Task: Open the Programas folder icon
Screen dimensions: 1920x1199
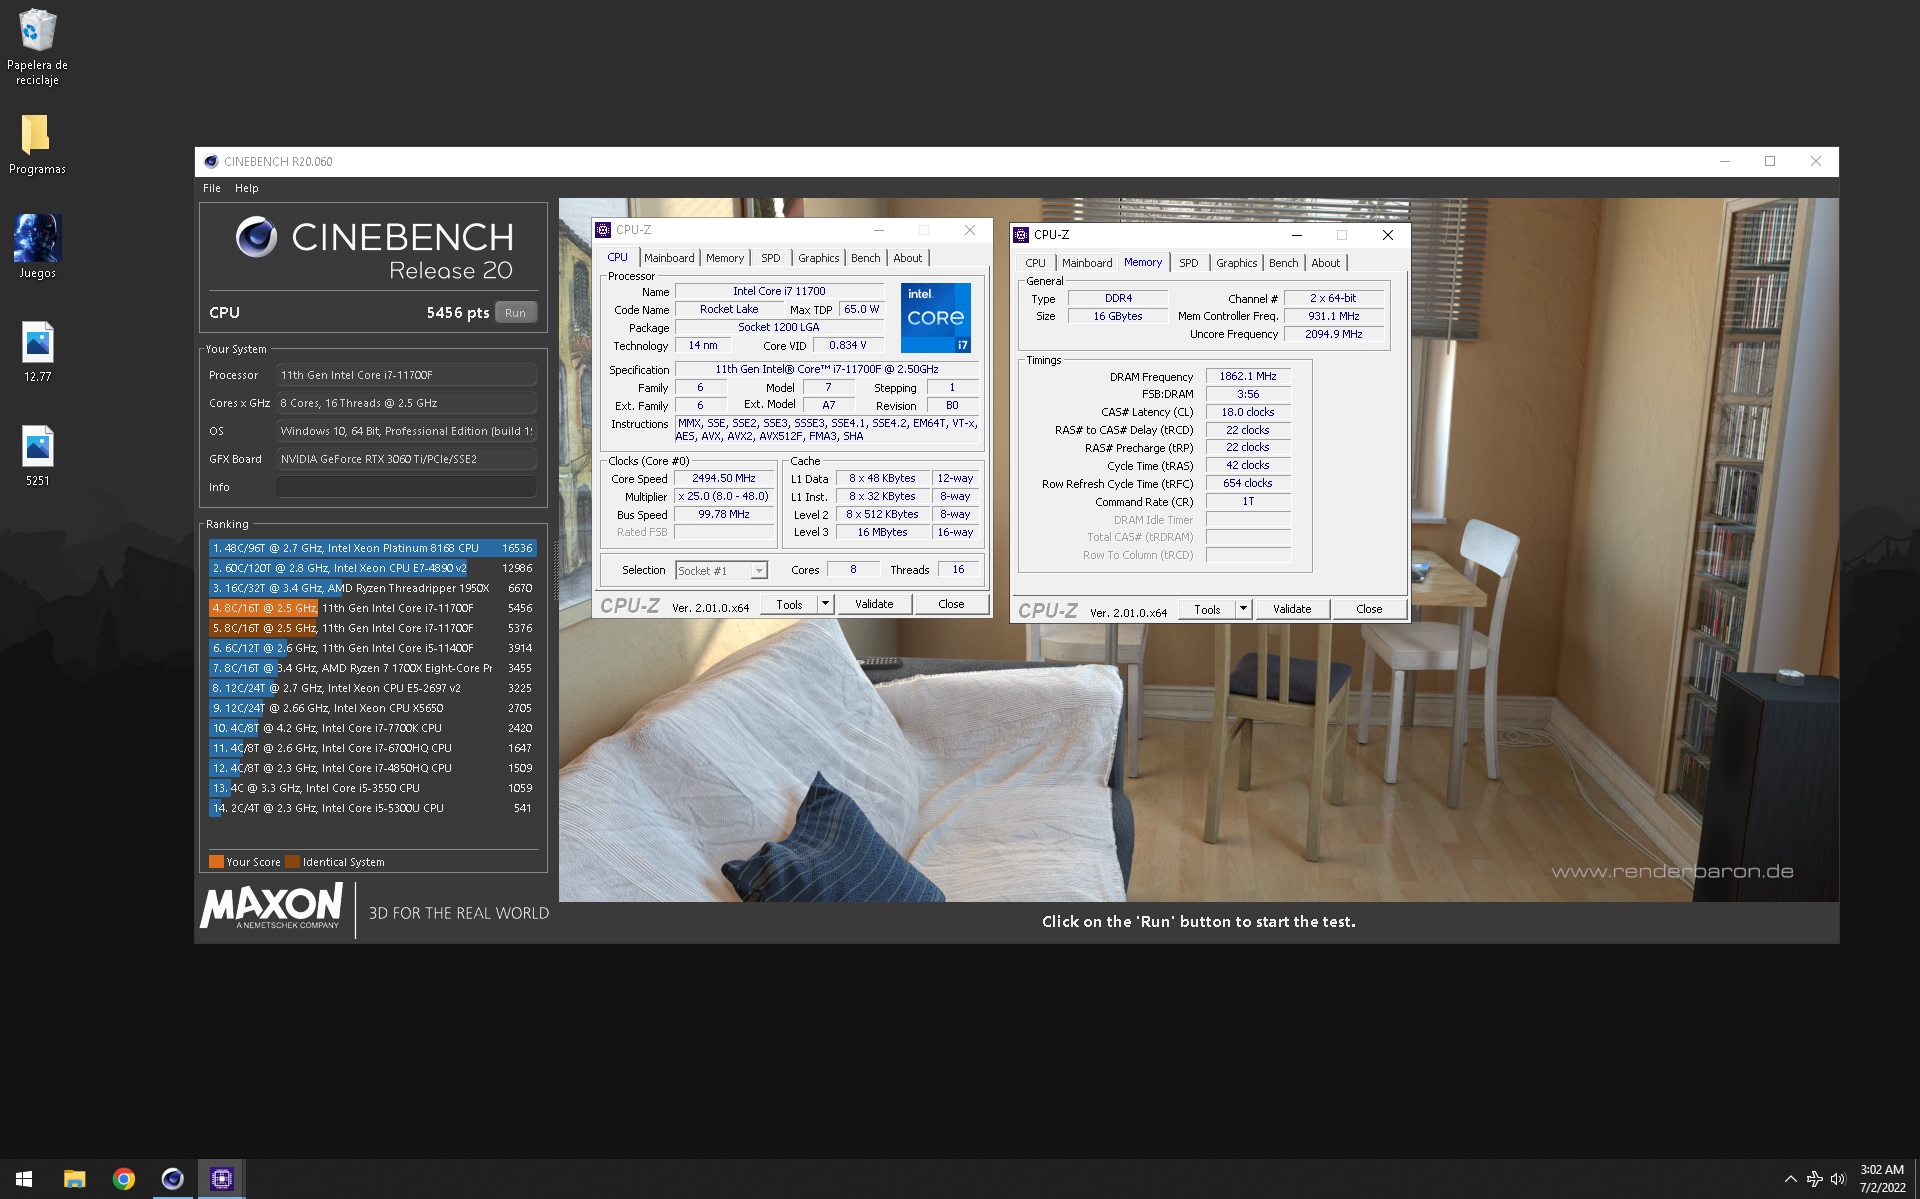Action: tap(37, 143)
